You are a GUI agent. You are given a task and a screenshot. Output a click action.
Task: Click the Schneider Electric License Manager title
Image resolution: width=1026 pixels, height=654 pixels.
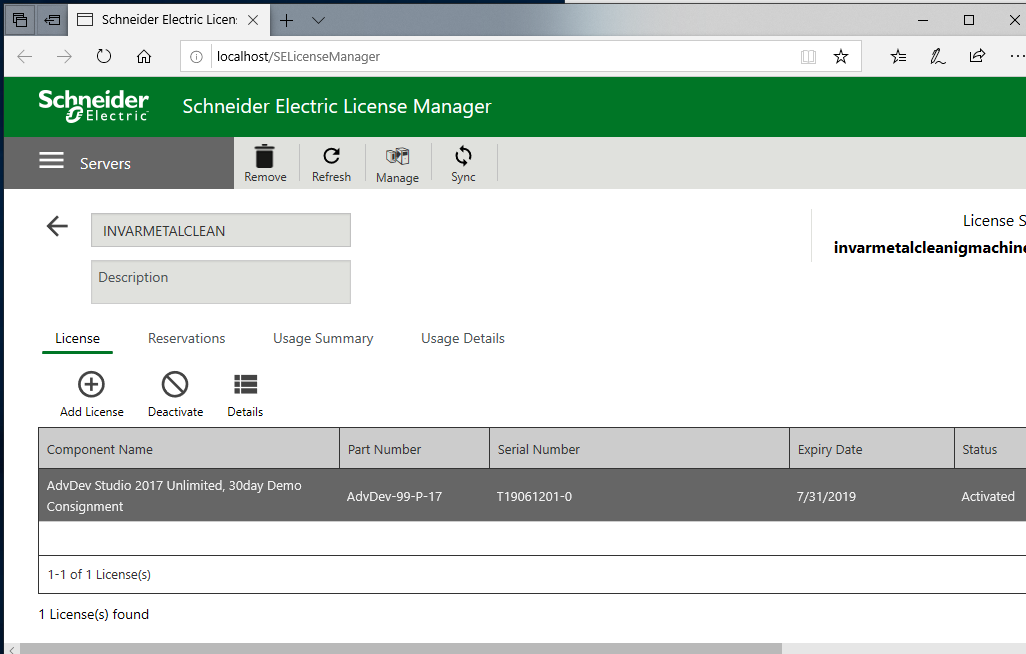pyautogui.click(x=336, y=106)
